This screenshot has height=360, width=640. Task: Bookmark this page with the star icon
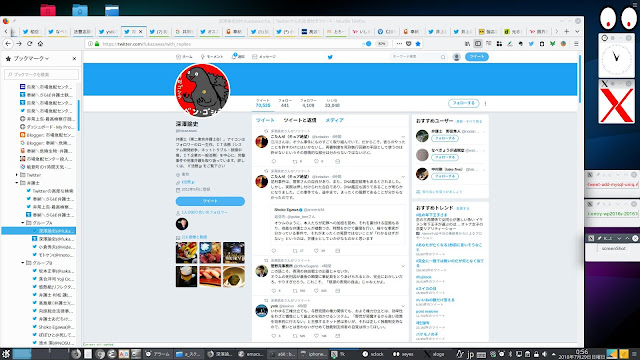pyautogui.click(x=418, y=44)
